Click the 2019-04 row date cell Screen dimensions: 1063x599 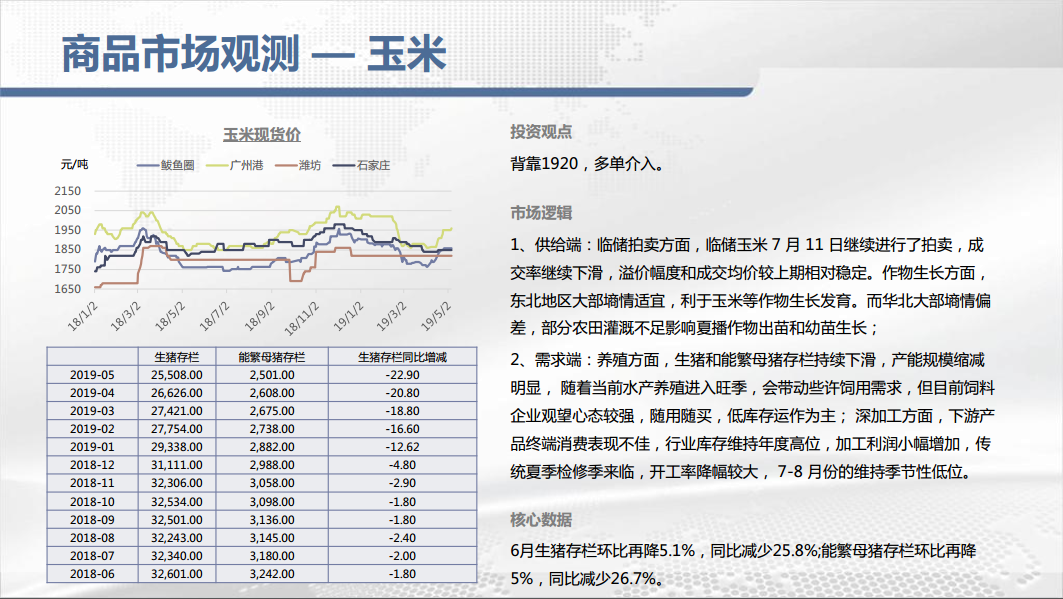[92, 393]
